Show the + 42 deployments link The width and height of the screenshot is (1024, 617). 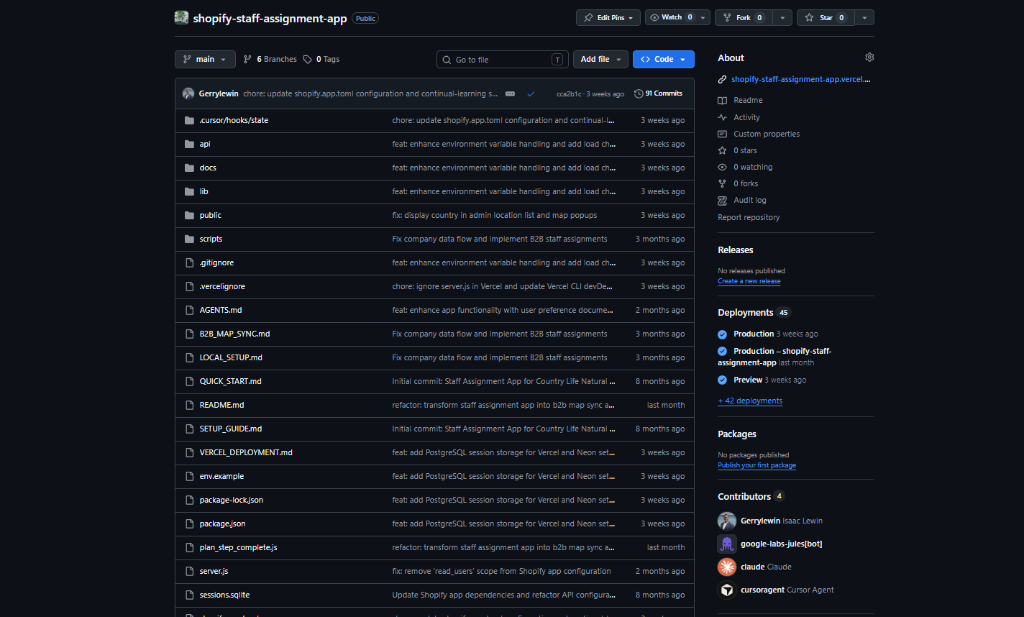click(750, 401)
